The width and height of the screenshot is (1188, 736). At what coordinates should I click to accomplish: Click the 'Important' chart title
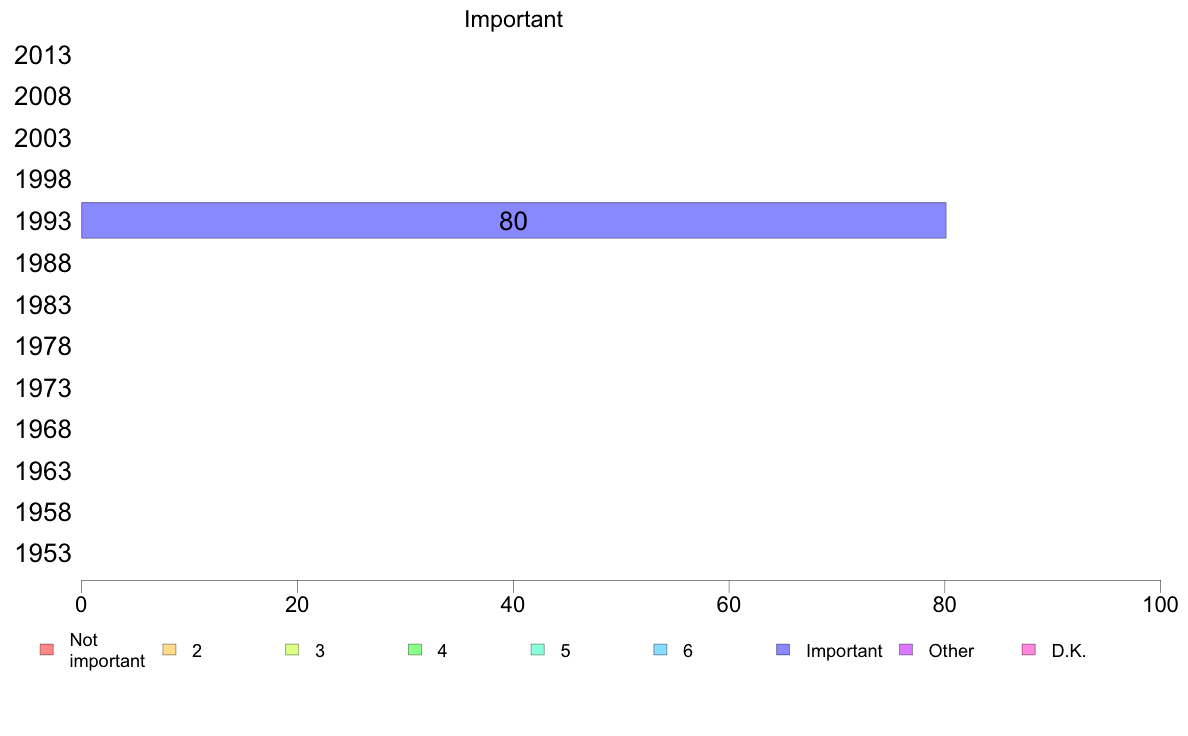514,19
